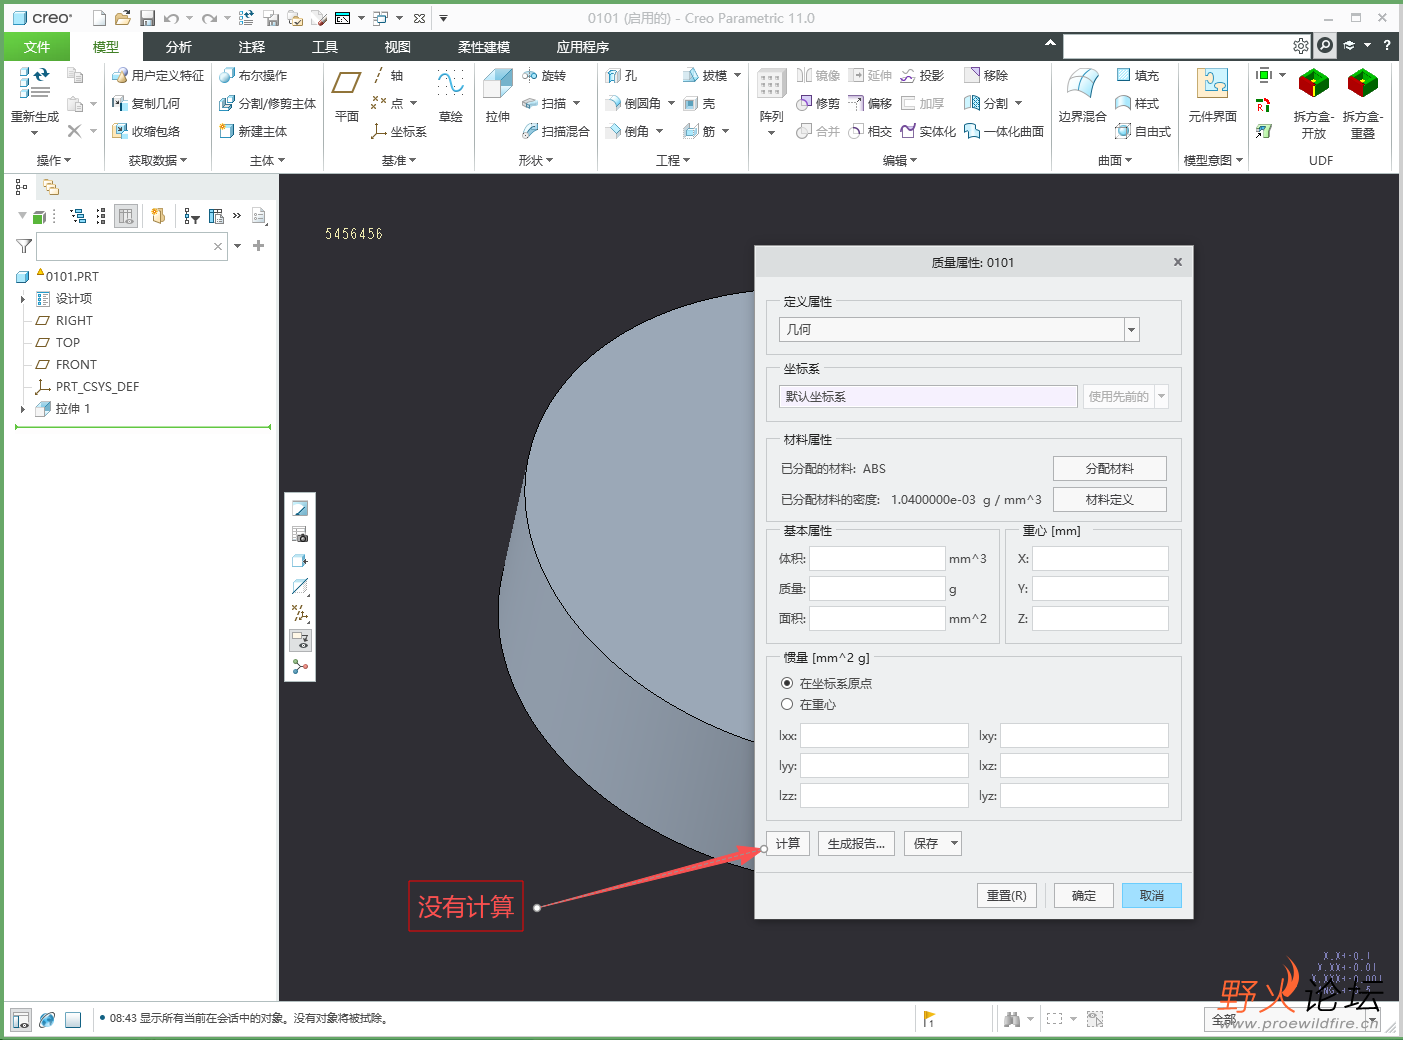This screenshot has height=1040, width=1403.
Task: Expand the 设计项 tree node
Action: point(23,299)
